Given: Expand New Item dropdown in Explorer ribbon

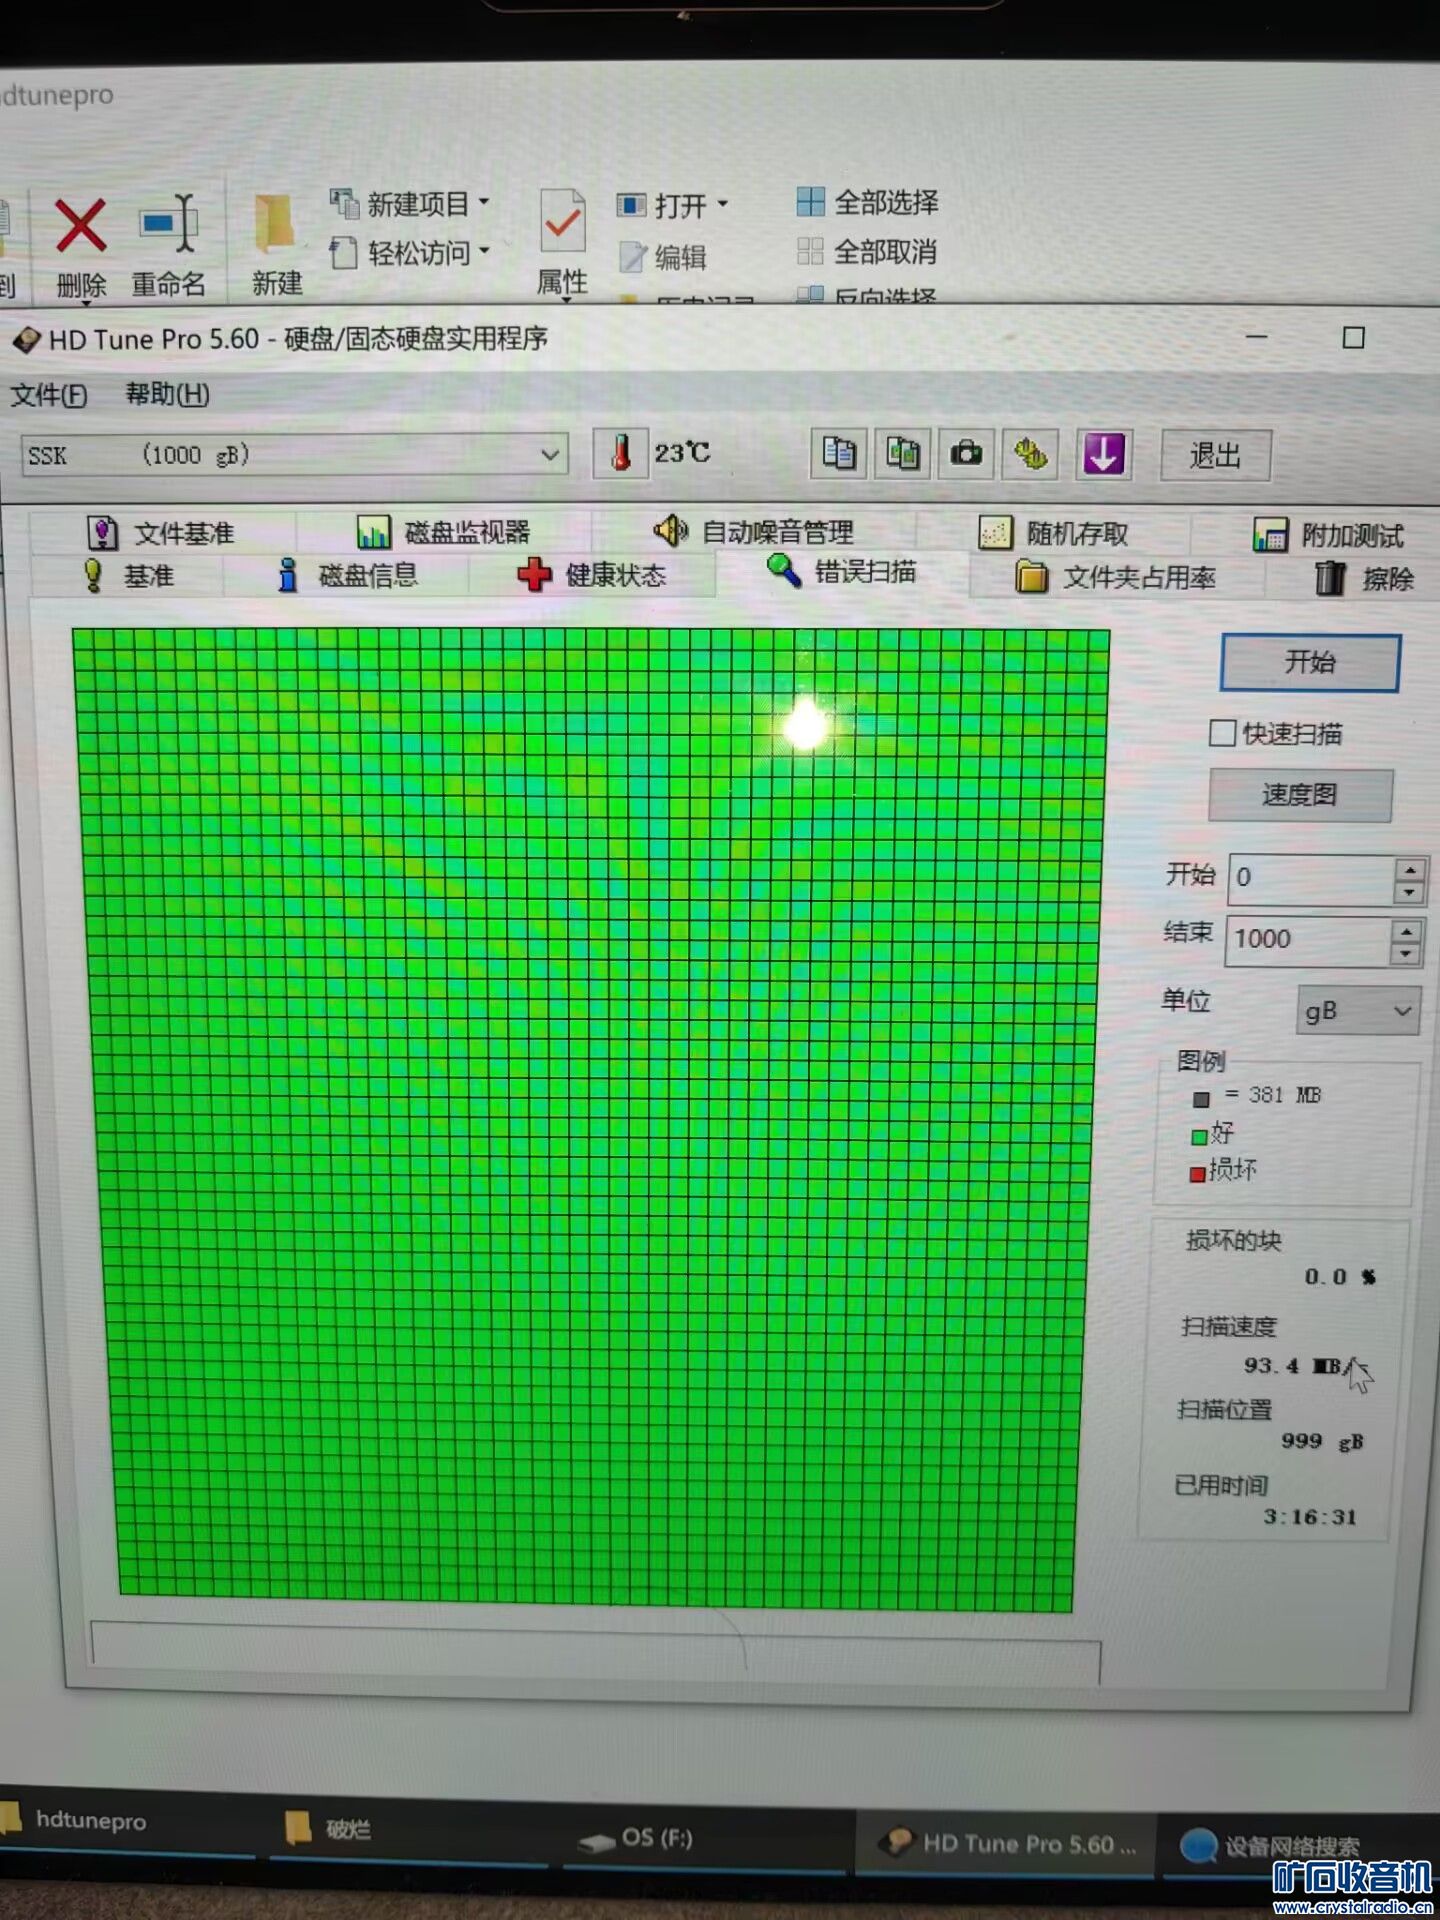Looking at the screenshot, I should point(484,202).
